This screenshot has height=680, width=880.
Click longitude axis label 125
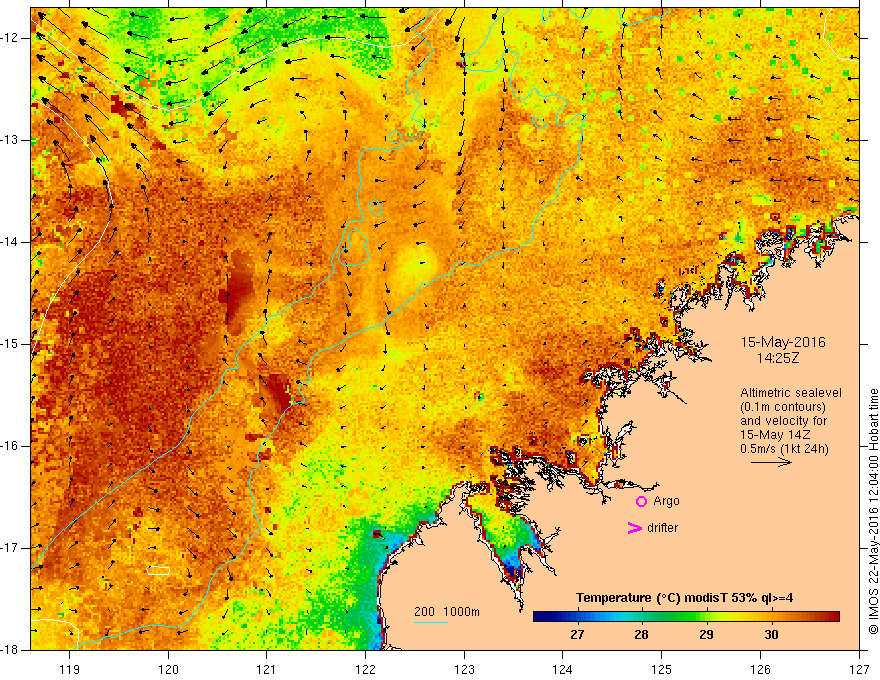tap(662, 669)
